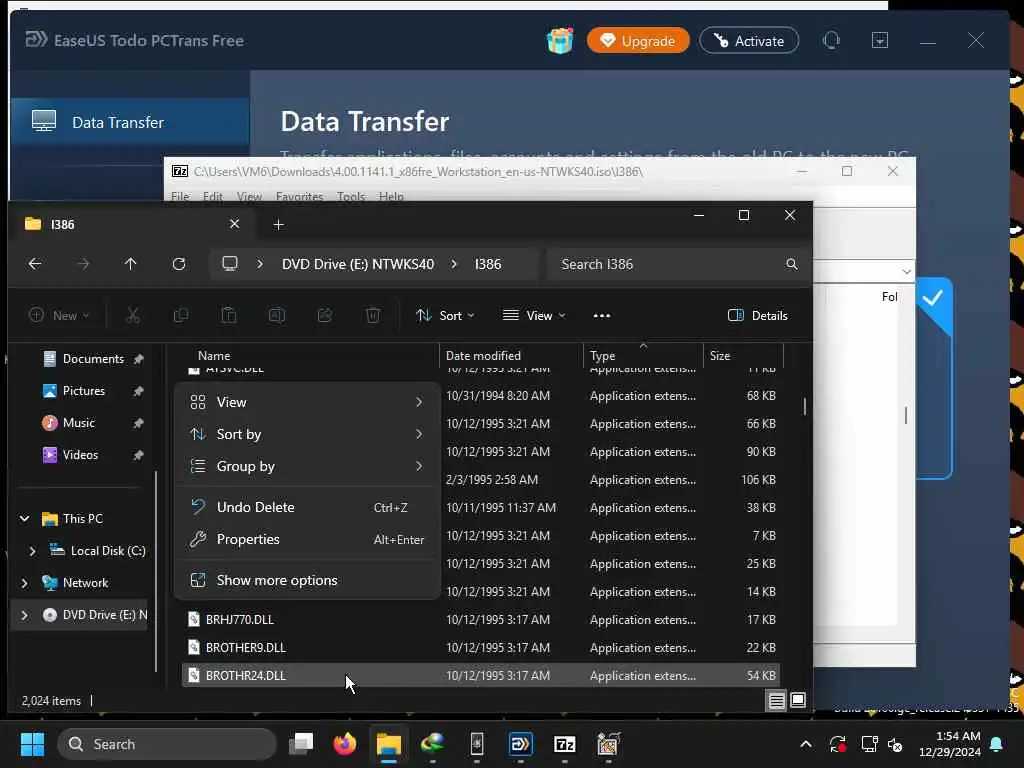
Task: Choose Properties in context menu
Action: 307,539
